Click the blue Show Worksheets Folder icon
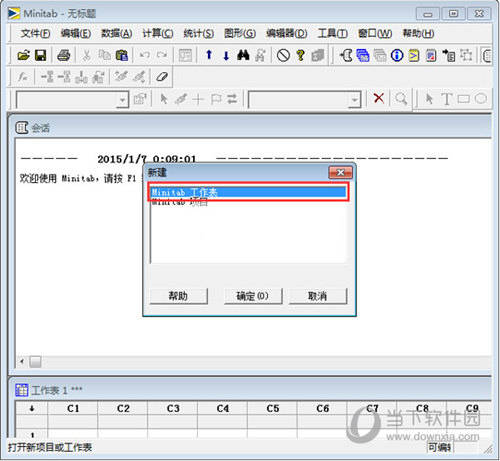Image resolution: width=500 pixels, height=461 pixels. pos(363,55)
